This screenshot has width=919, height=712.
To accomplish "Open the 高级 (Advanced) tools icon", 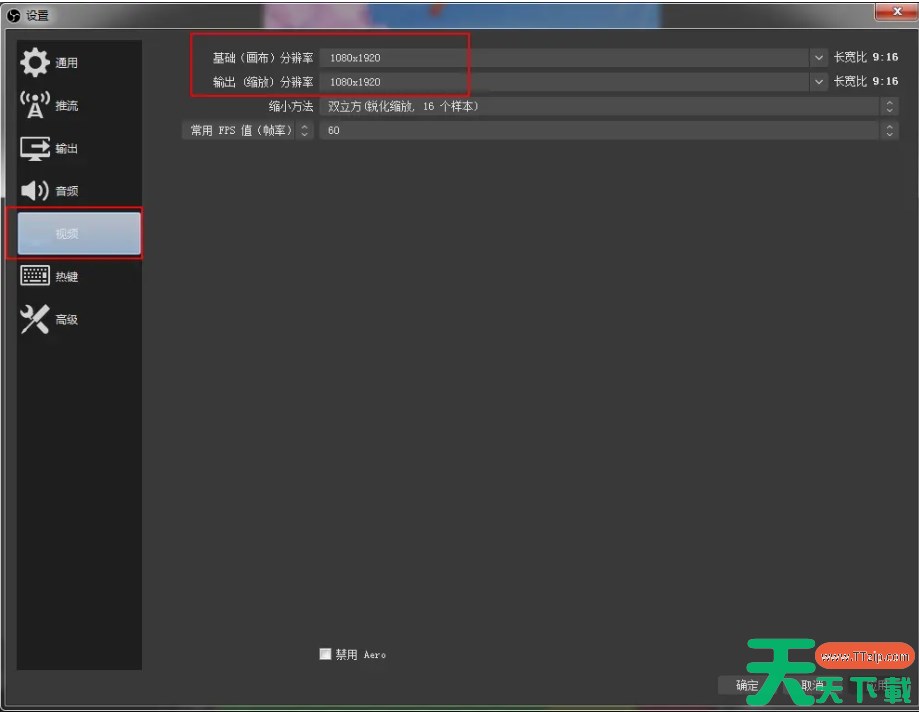I will click(35, 319).
